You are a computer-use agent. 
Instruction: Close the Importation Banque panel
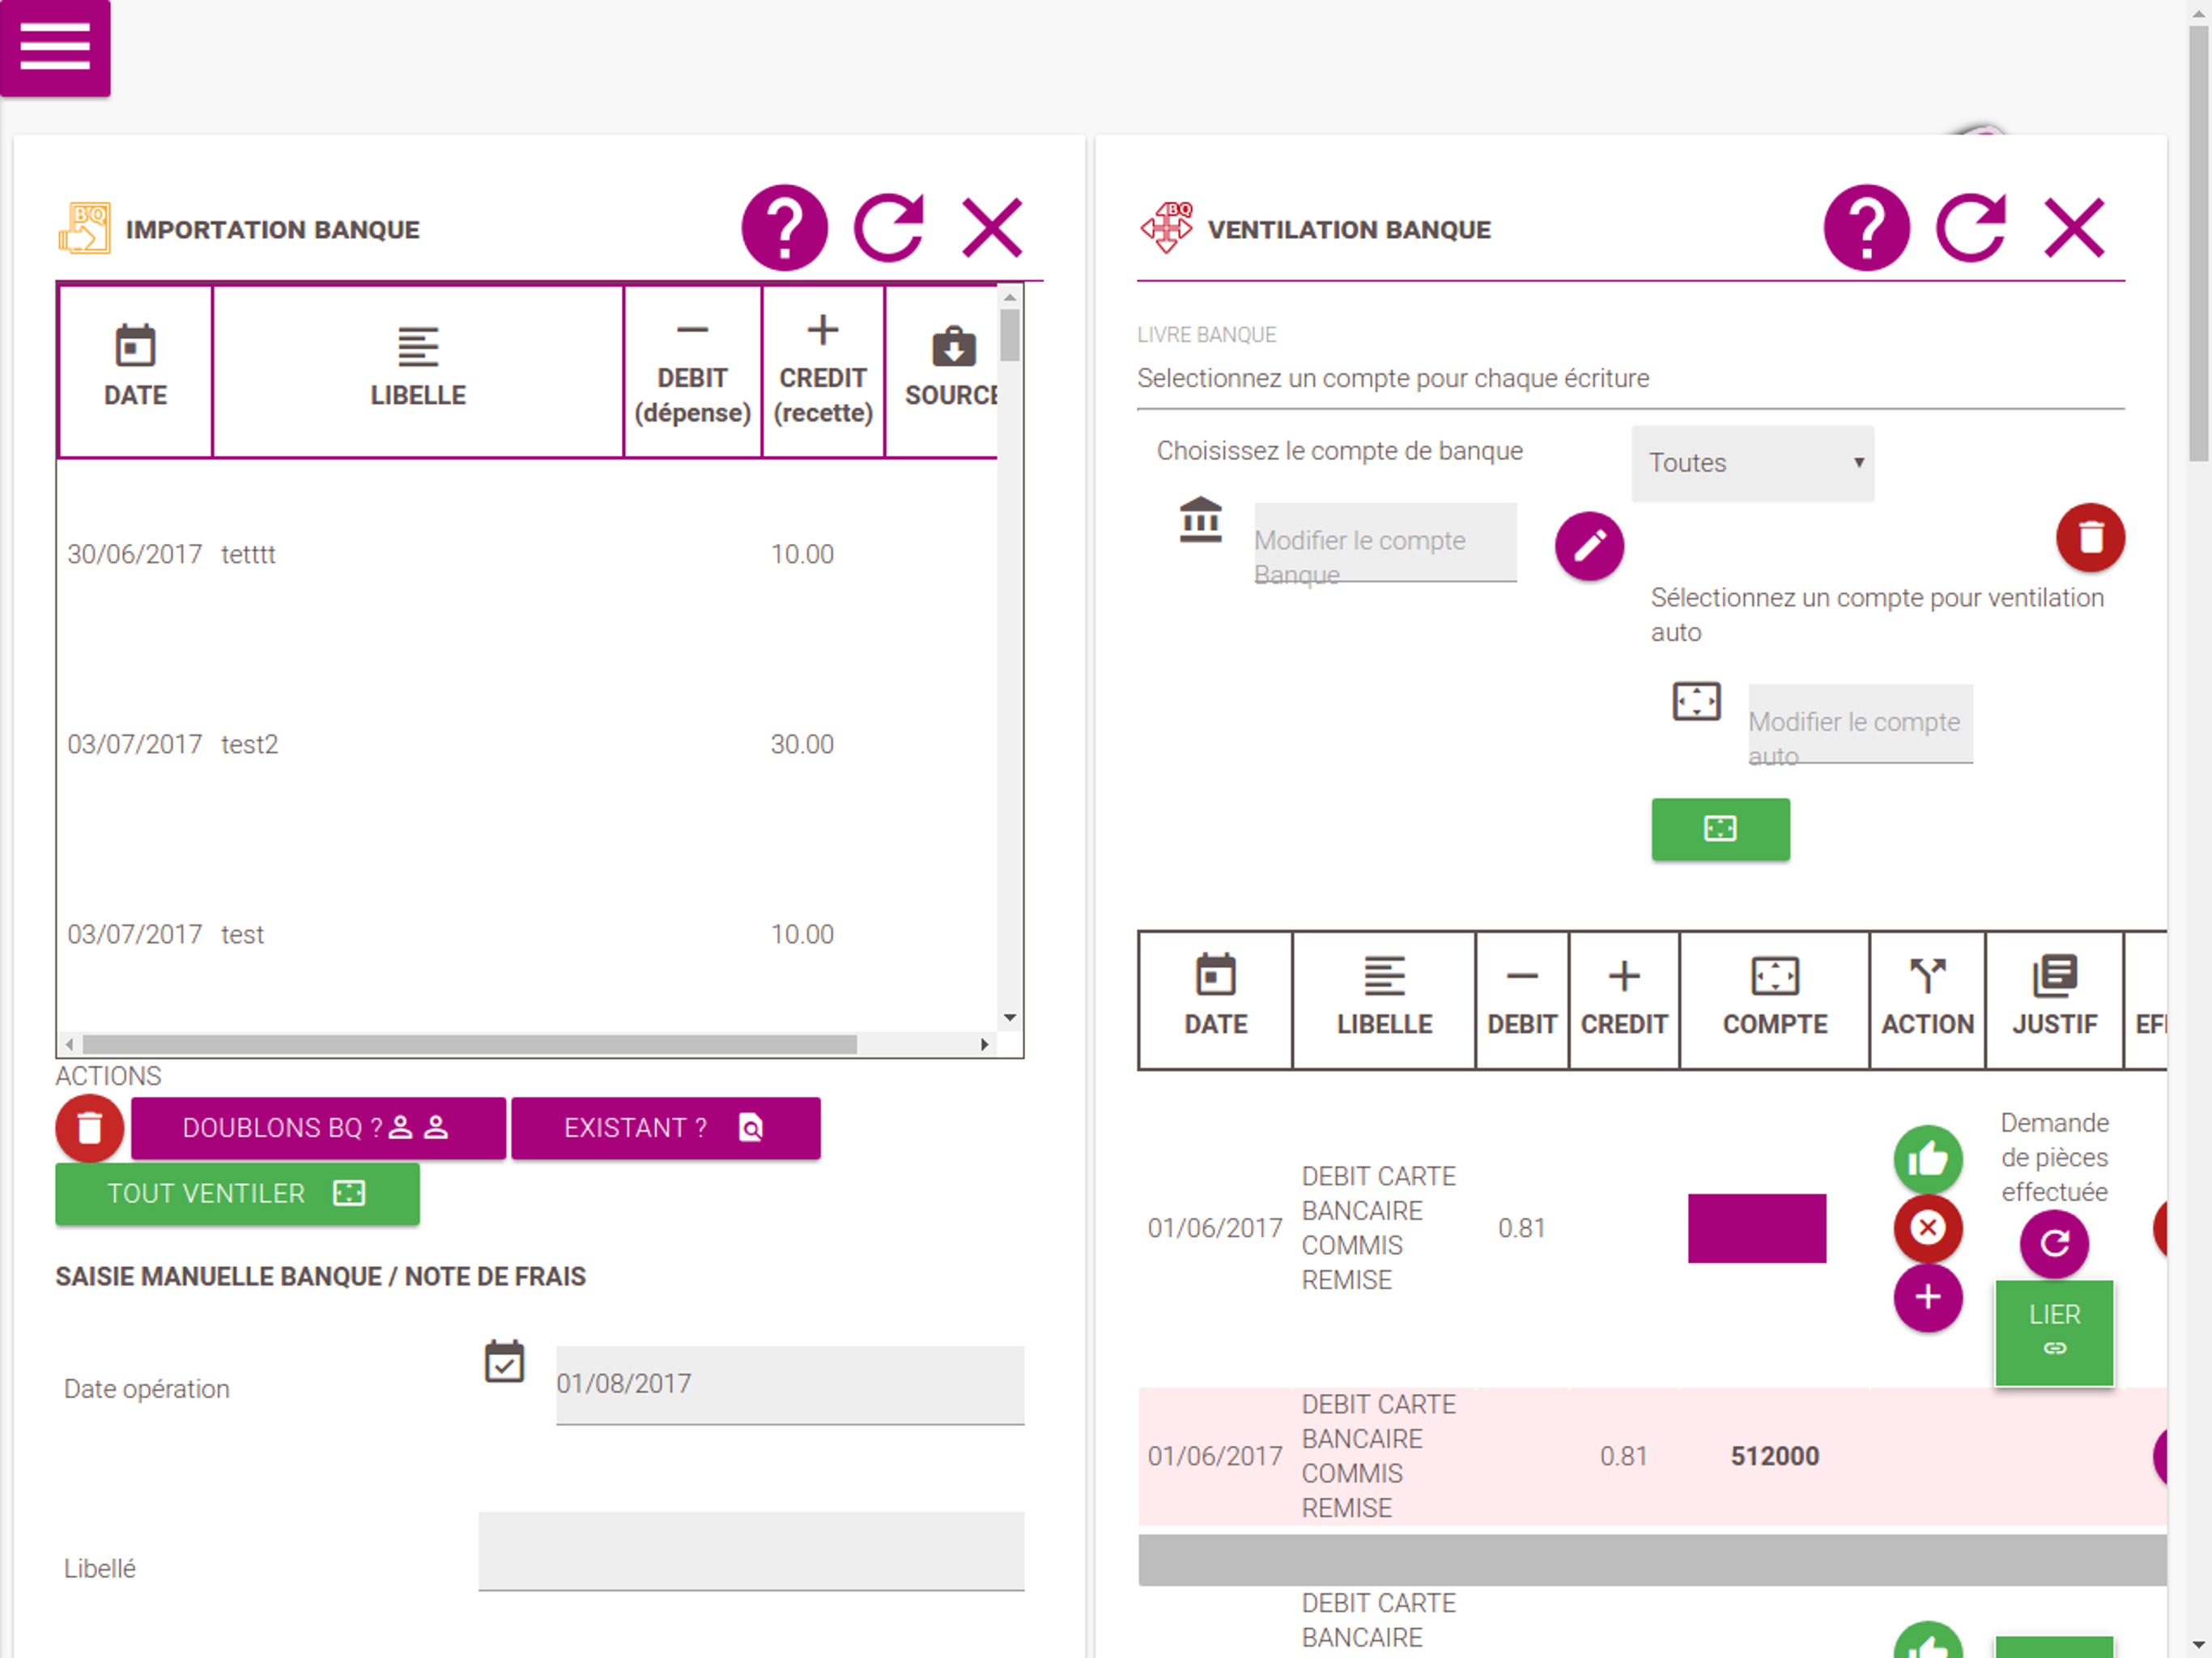click(x=992, y=228)
